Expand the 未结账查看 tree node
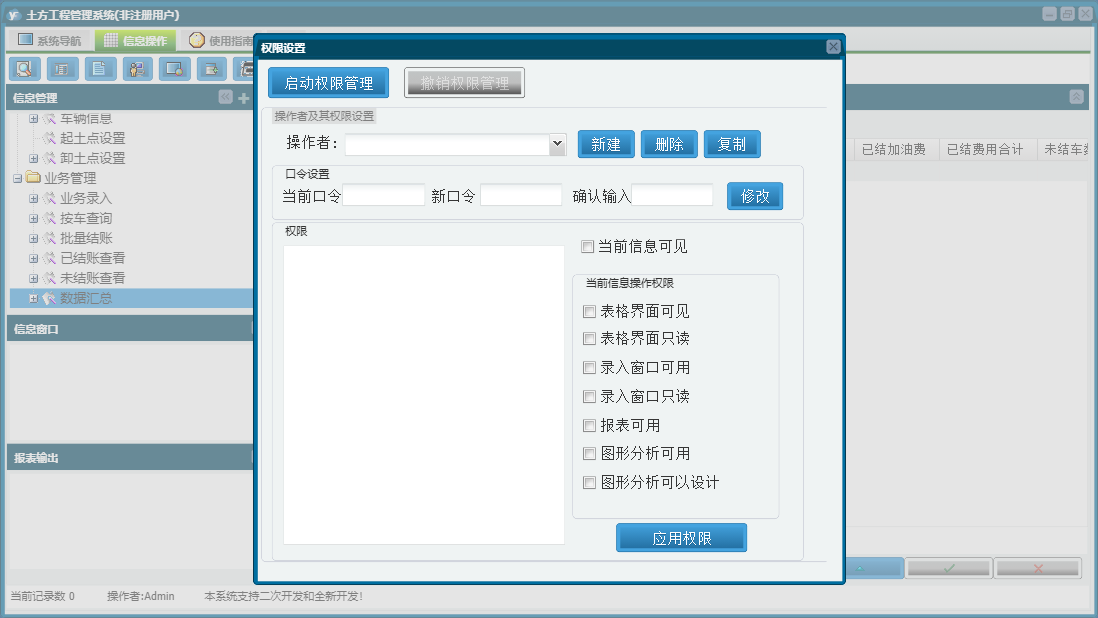Viewport: 1098px width, 618px height. 33,279
